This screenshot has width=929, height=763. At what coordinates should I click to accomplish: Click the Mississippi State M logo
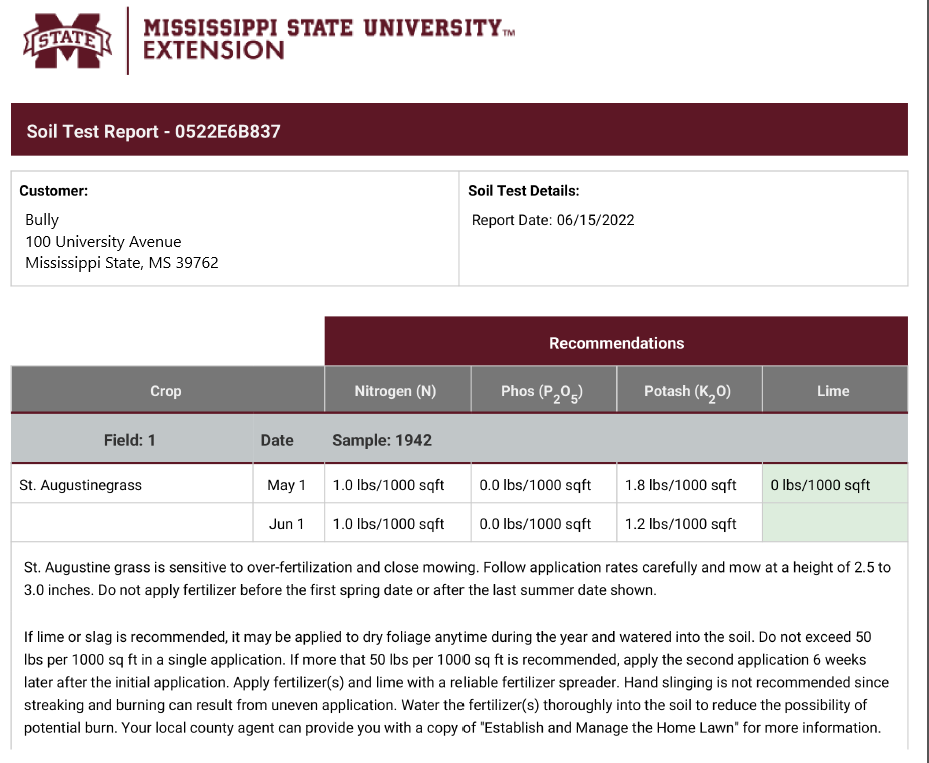tap(68, 40)
